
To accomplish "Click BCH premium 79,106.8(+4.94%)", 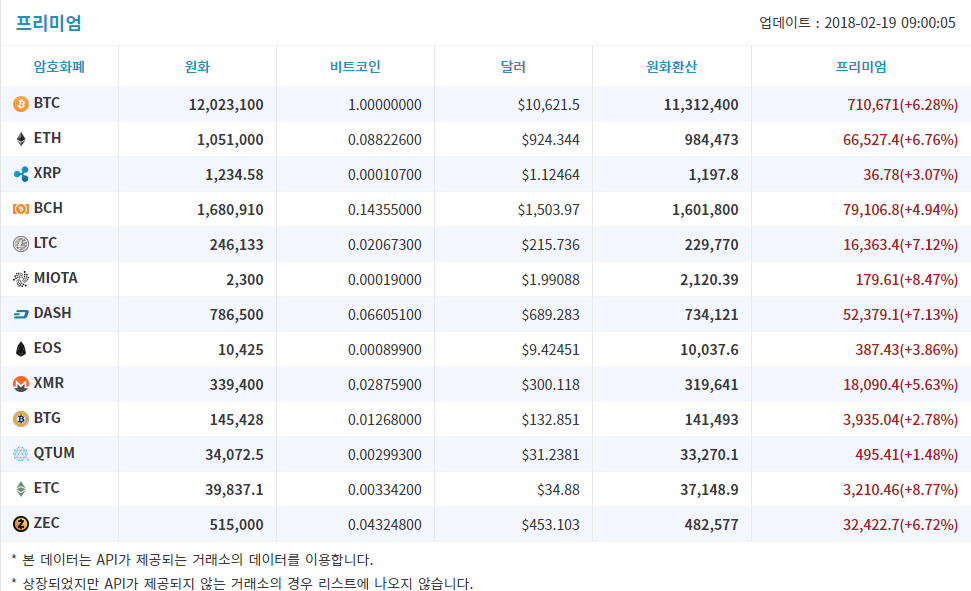I will pos(900,210).
